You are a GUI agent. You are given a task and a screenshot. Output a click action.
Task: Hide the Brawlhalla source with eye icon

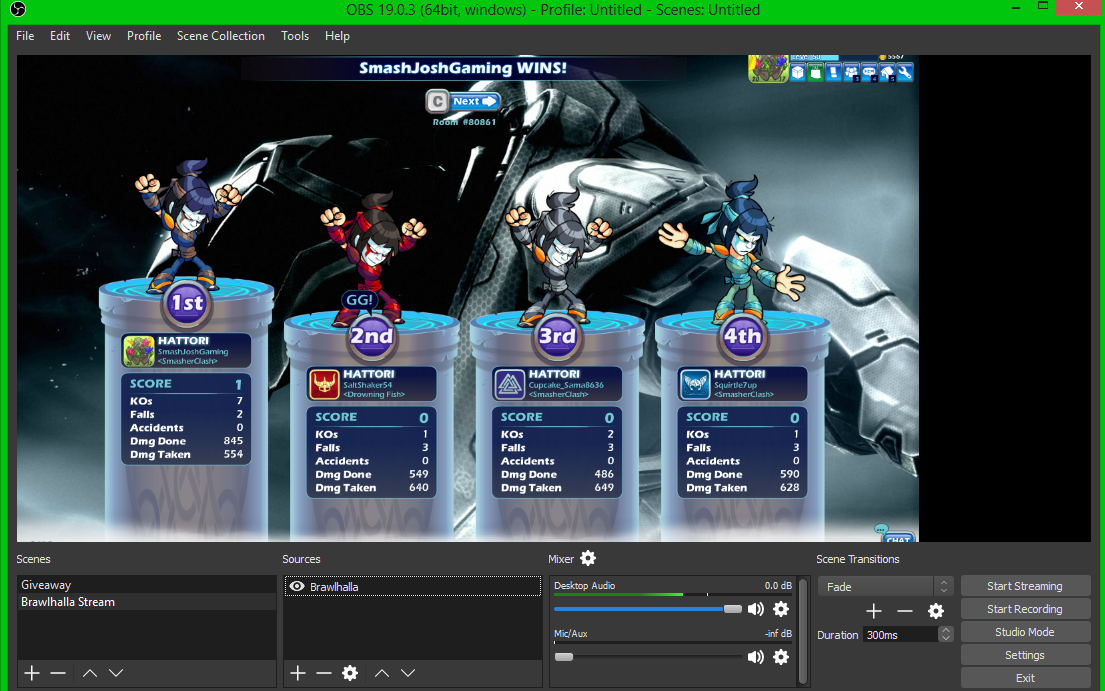tap(297, 587)
